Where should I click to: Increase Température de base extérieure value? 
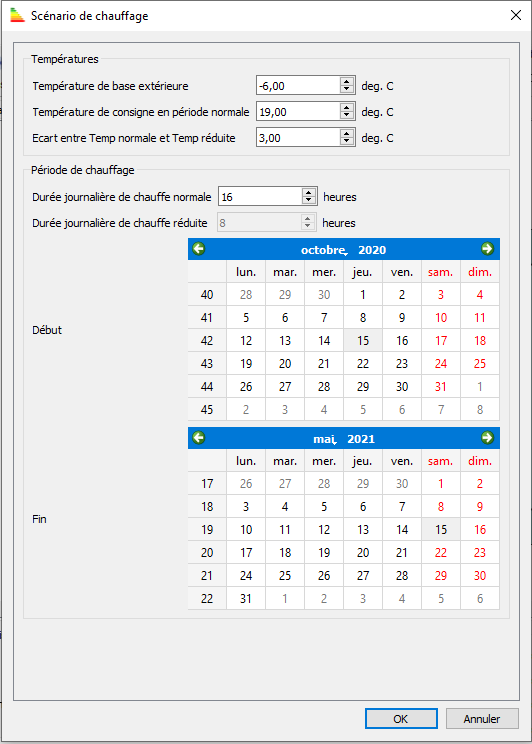point(347,82)
